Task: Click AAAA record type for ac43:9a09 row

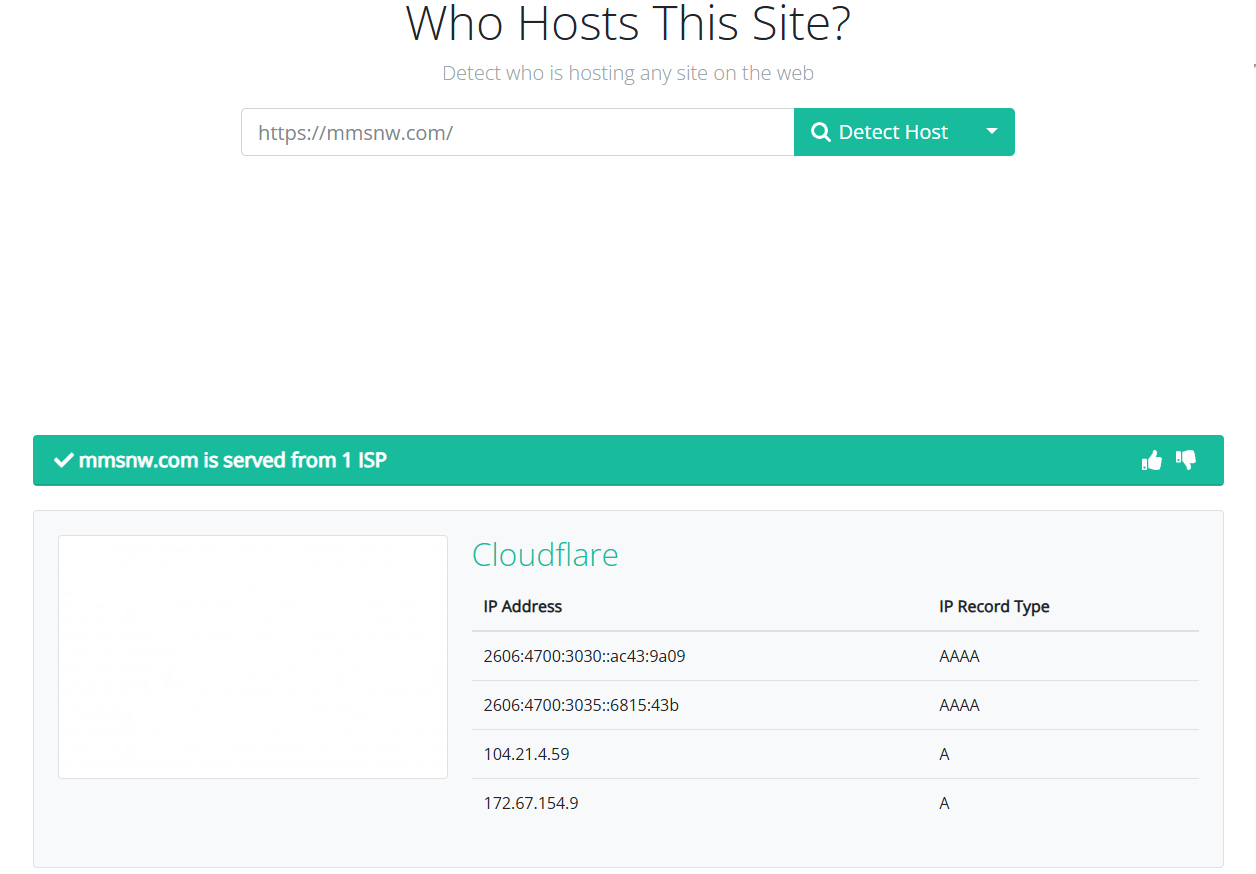Action: [959, 657]
